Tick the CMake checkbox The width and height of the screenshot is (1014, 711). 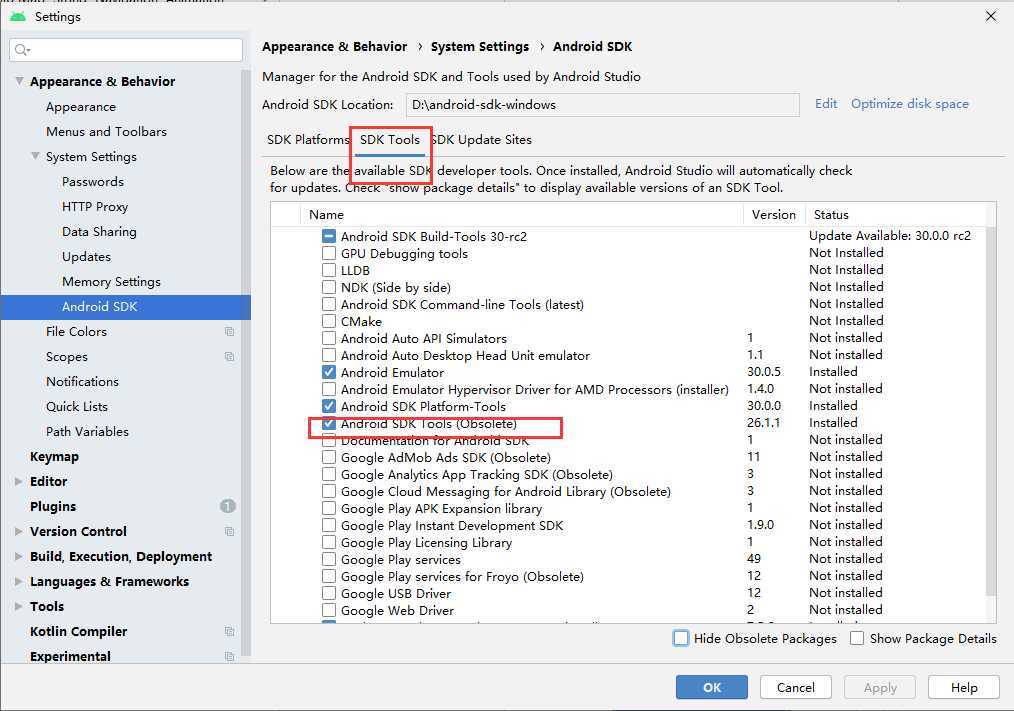point(329,321)
